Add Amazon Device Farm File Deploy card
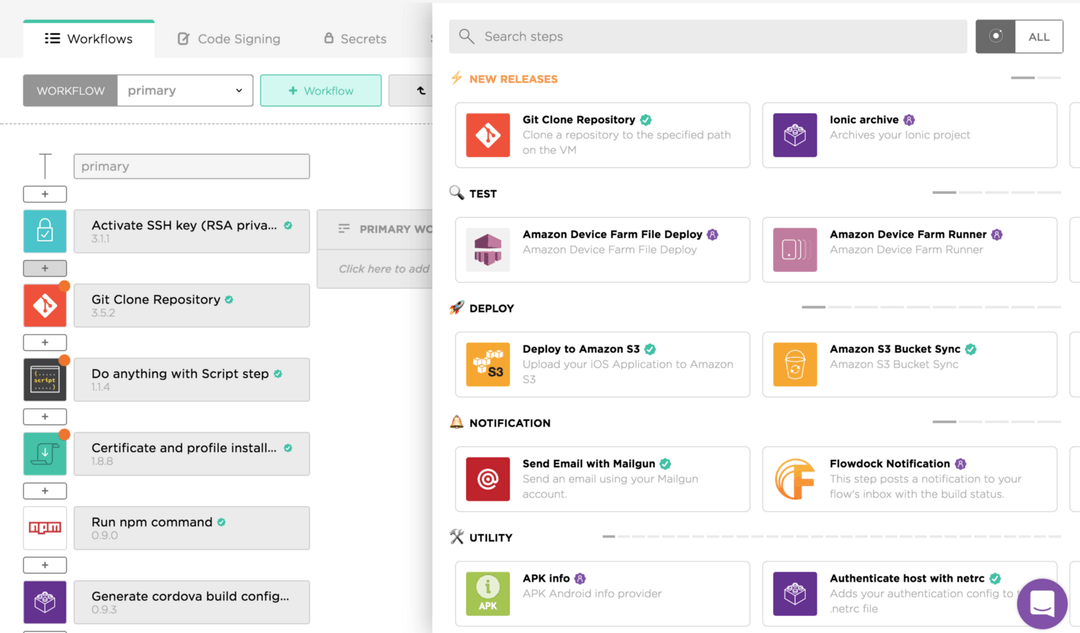 (x=603, y=249)
